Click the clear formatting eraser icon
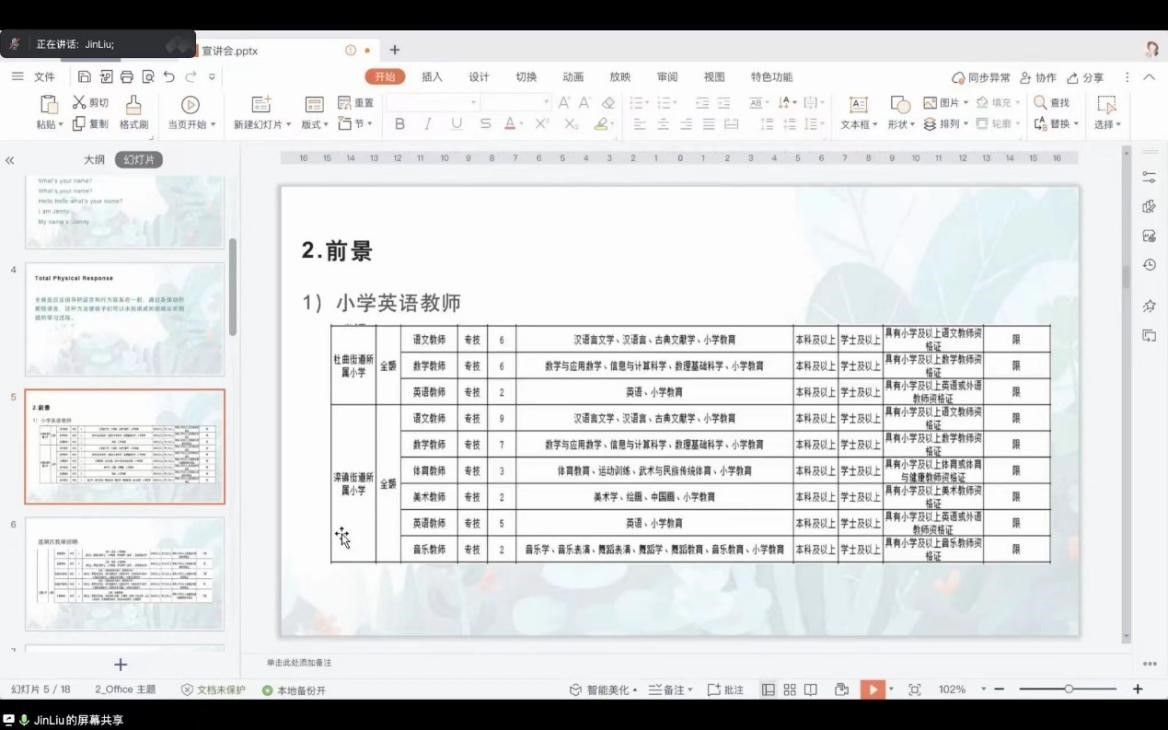 tap(608, 103)
